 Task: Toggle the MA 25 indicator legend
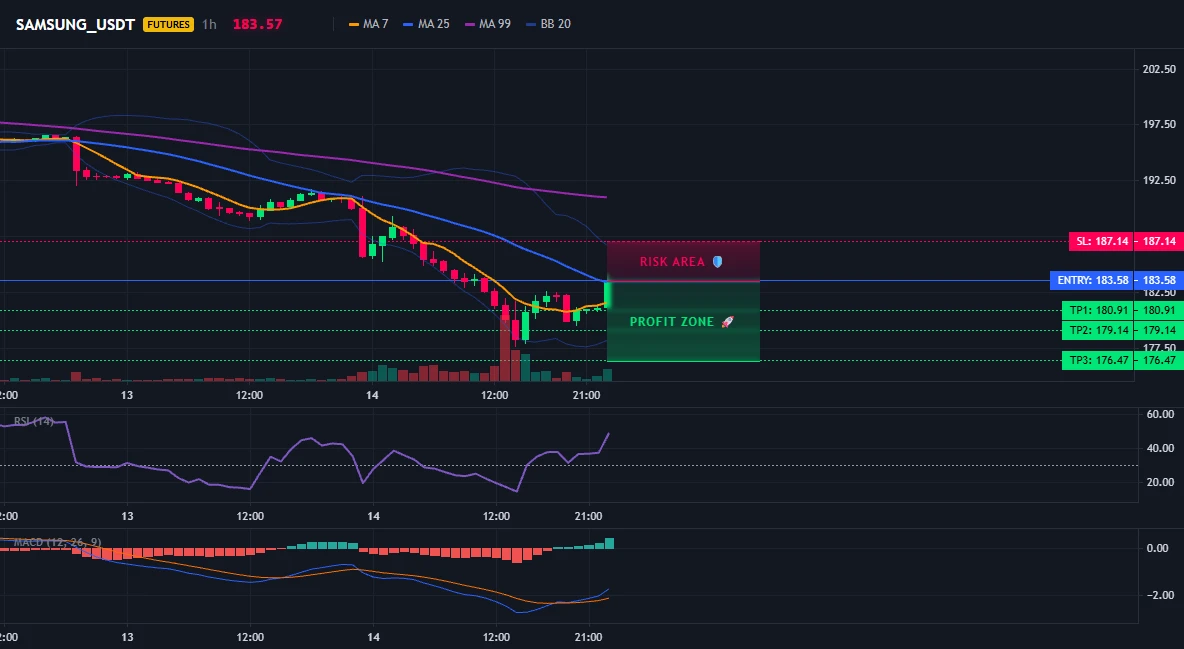click(427, 24)
